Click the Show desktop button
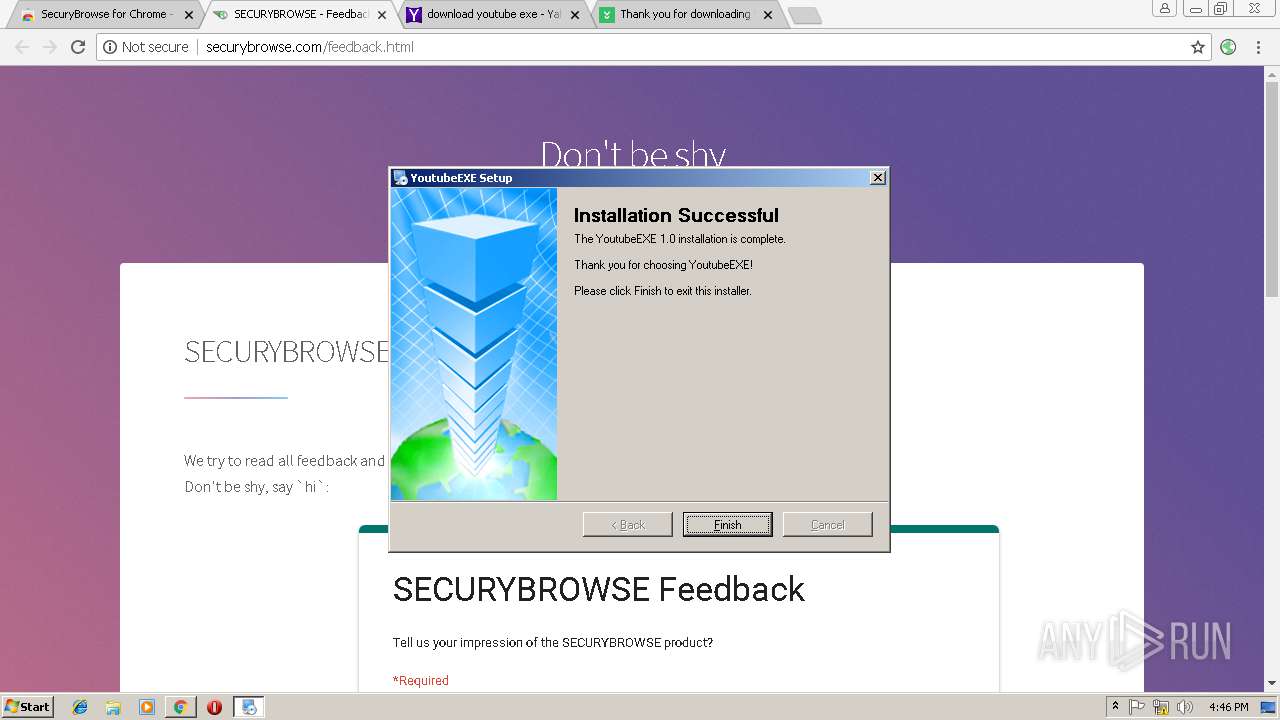Viewport: 1280px width, 720px height. (x=1268, y=707)
